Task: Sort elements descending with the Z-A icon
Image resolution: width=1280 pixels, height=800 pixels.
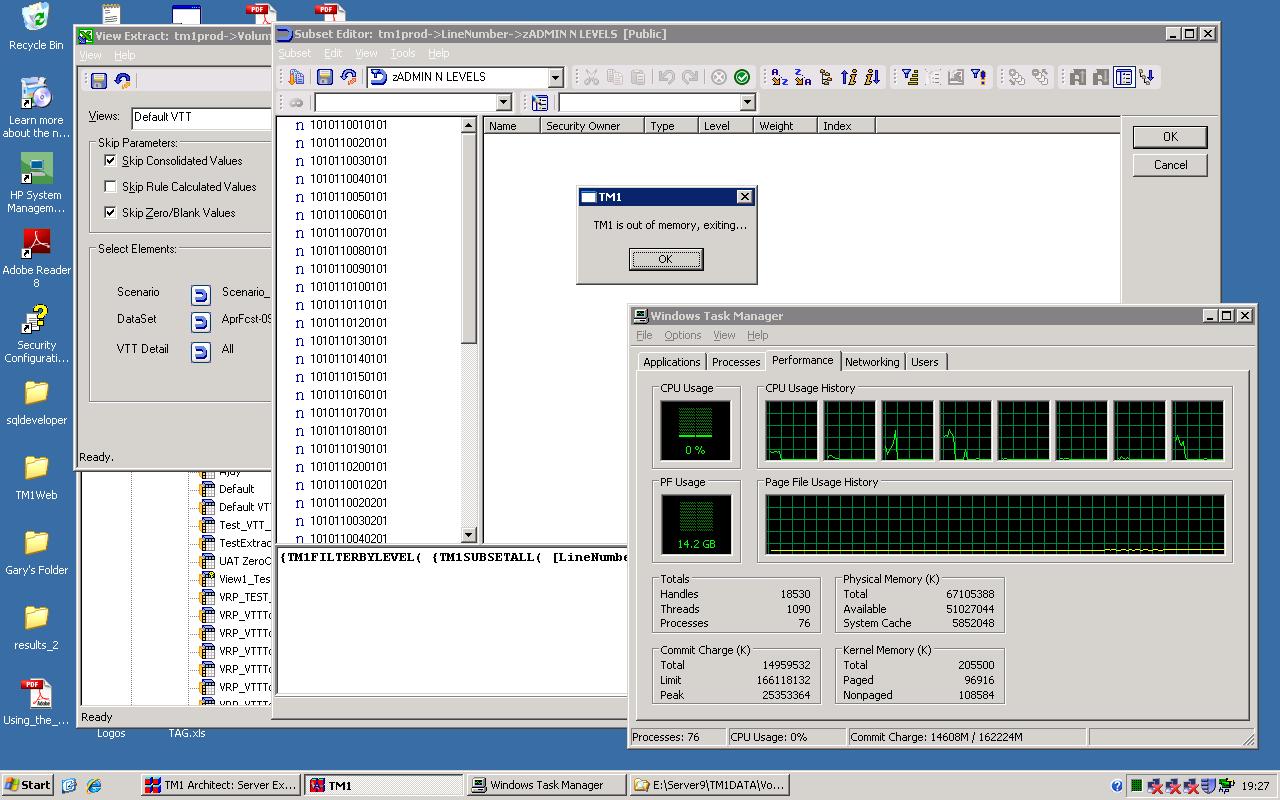Action: click(x=802, y=77)
